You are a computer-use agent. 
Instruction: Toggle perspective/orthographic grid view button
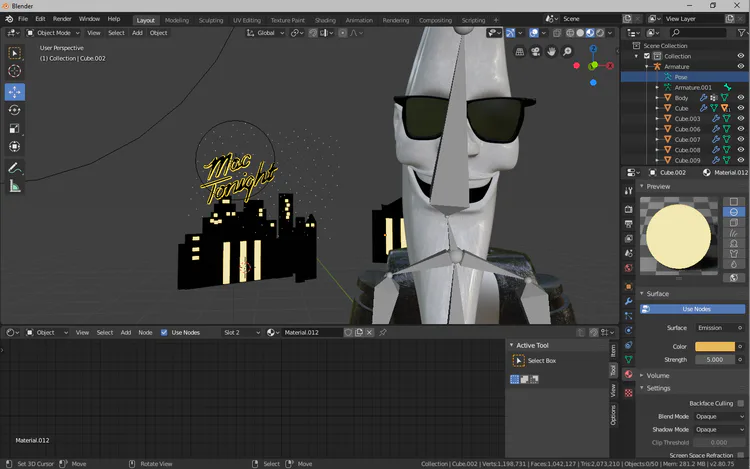pos(519,52)
